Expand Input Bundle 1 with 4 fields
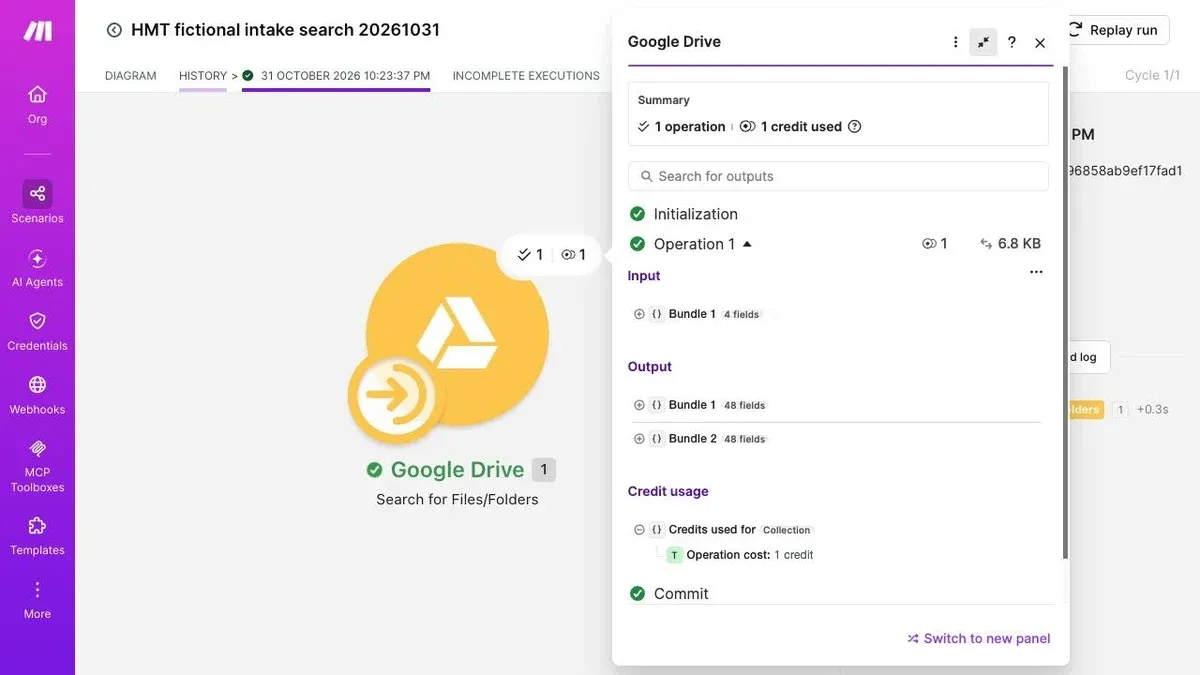 pyautogui.click(x=639, y=314)
